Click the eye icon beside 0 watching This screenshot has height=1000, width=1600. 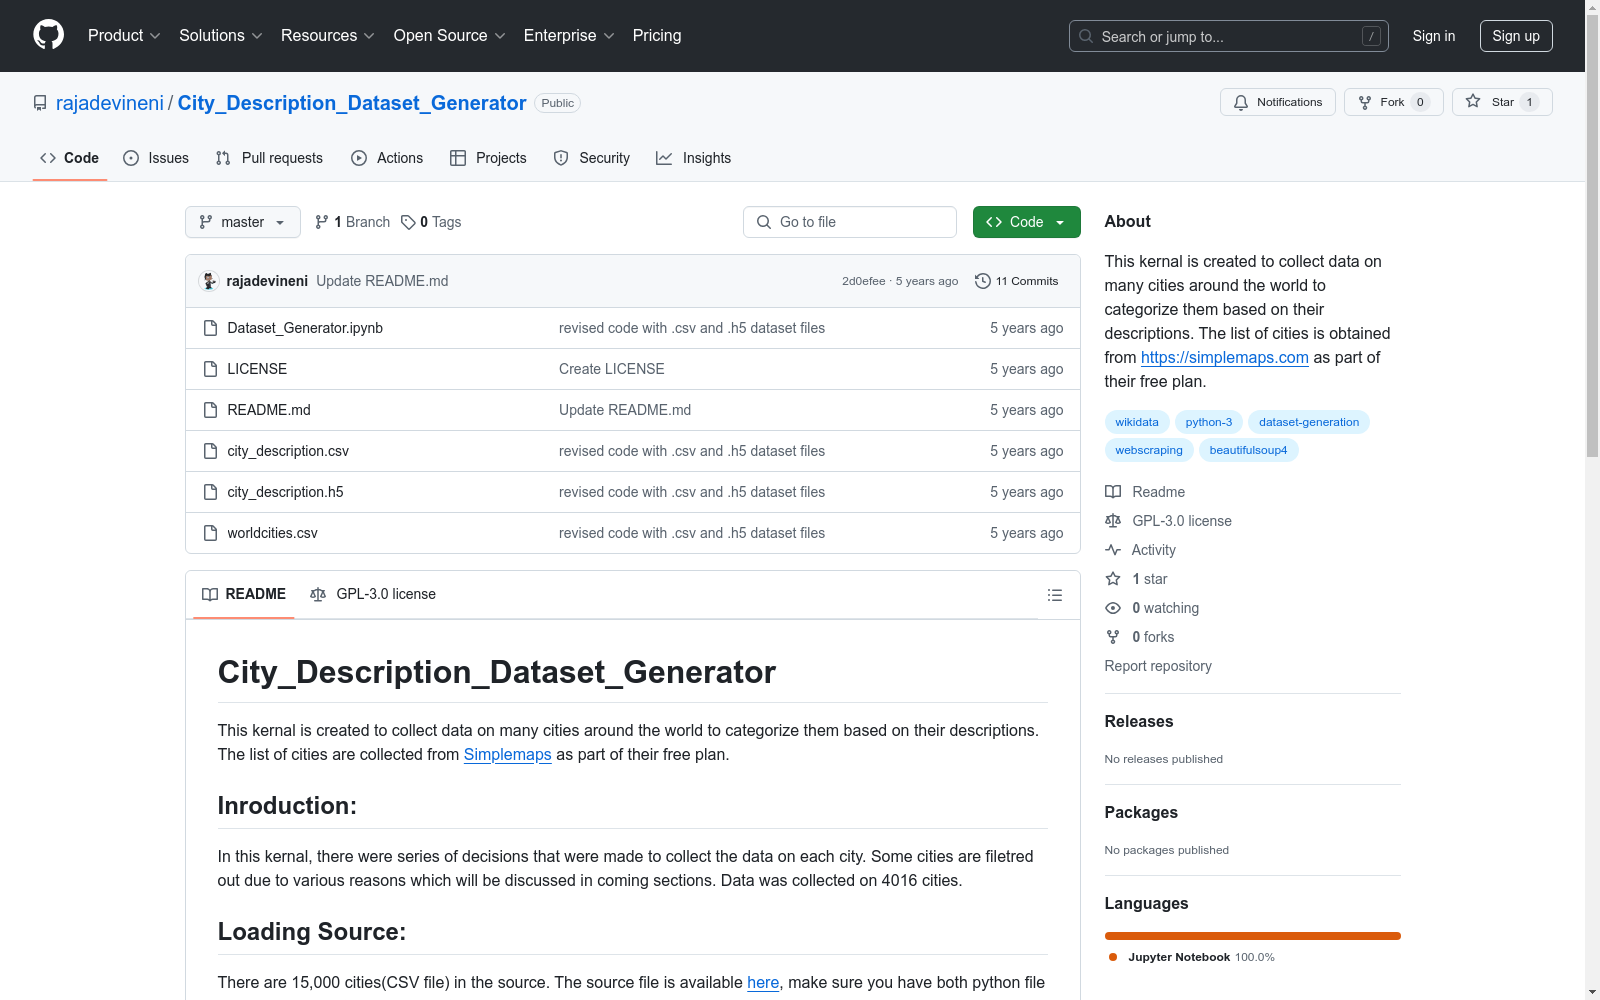point(1113,608)
